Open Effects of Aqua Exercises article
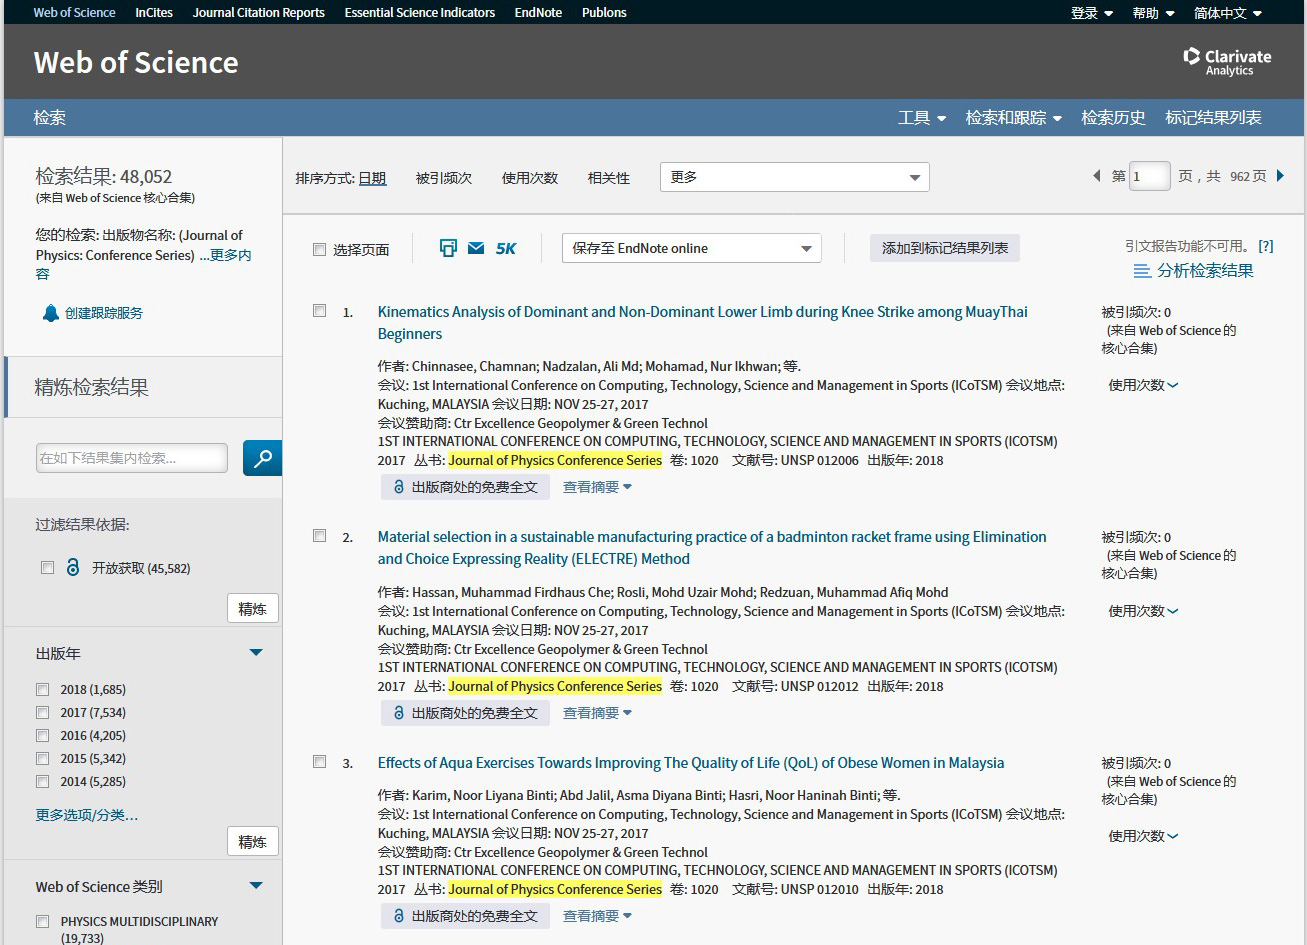Viewport: 1307px width, 945px height. pyautogui.click(x=691, y=763)
